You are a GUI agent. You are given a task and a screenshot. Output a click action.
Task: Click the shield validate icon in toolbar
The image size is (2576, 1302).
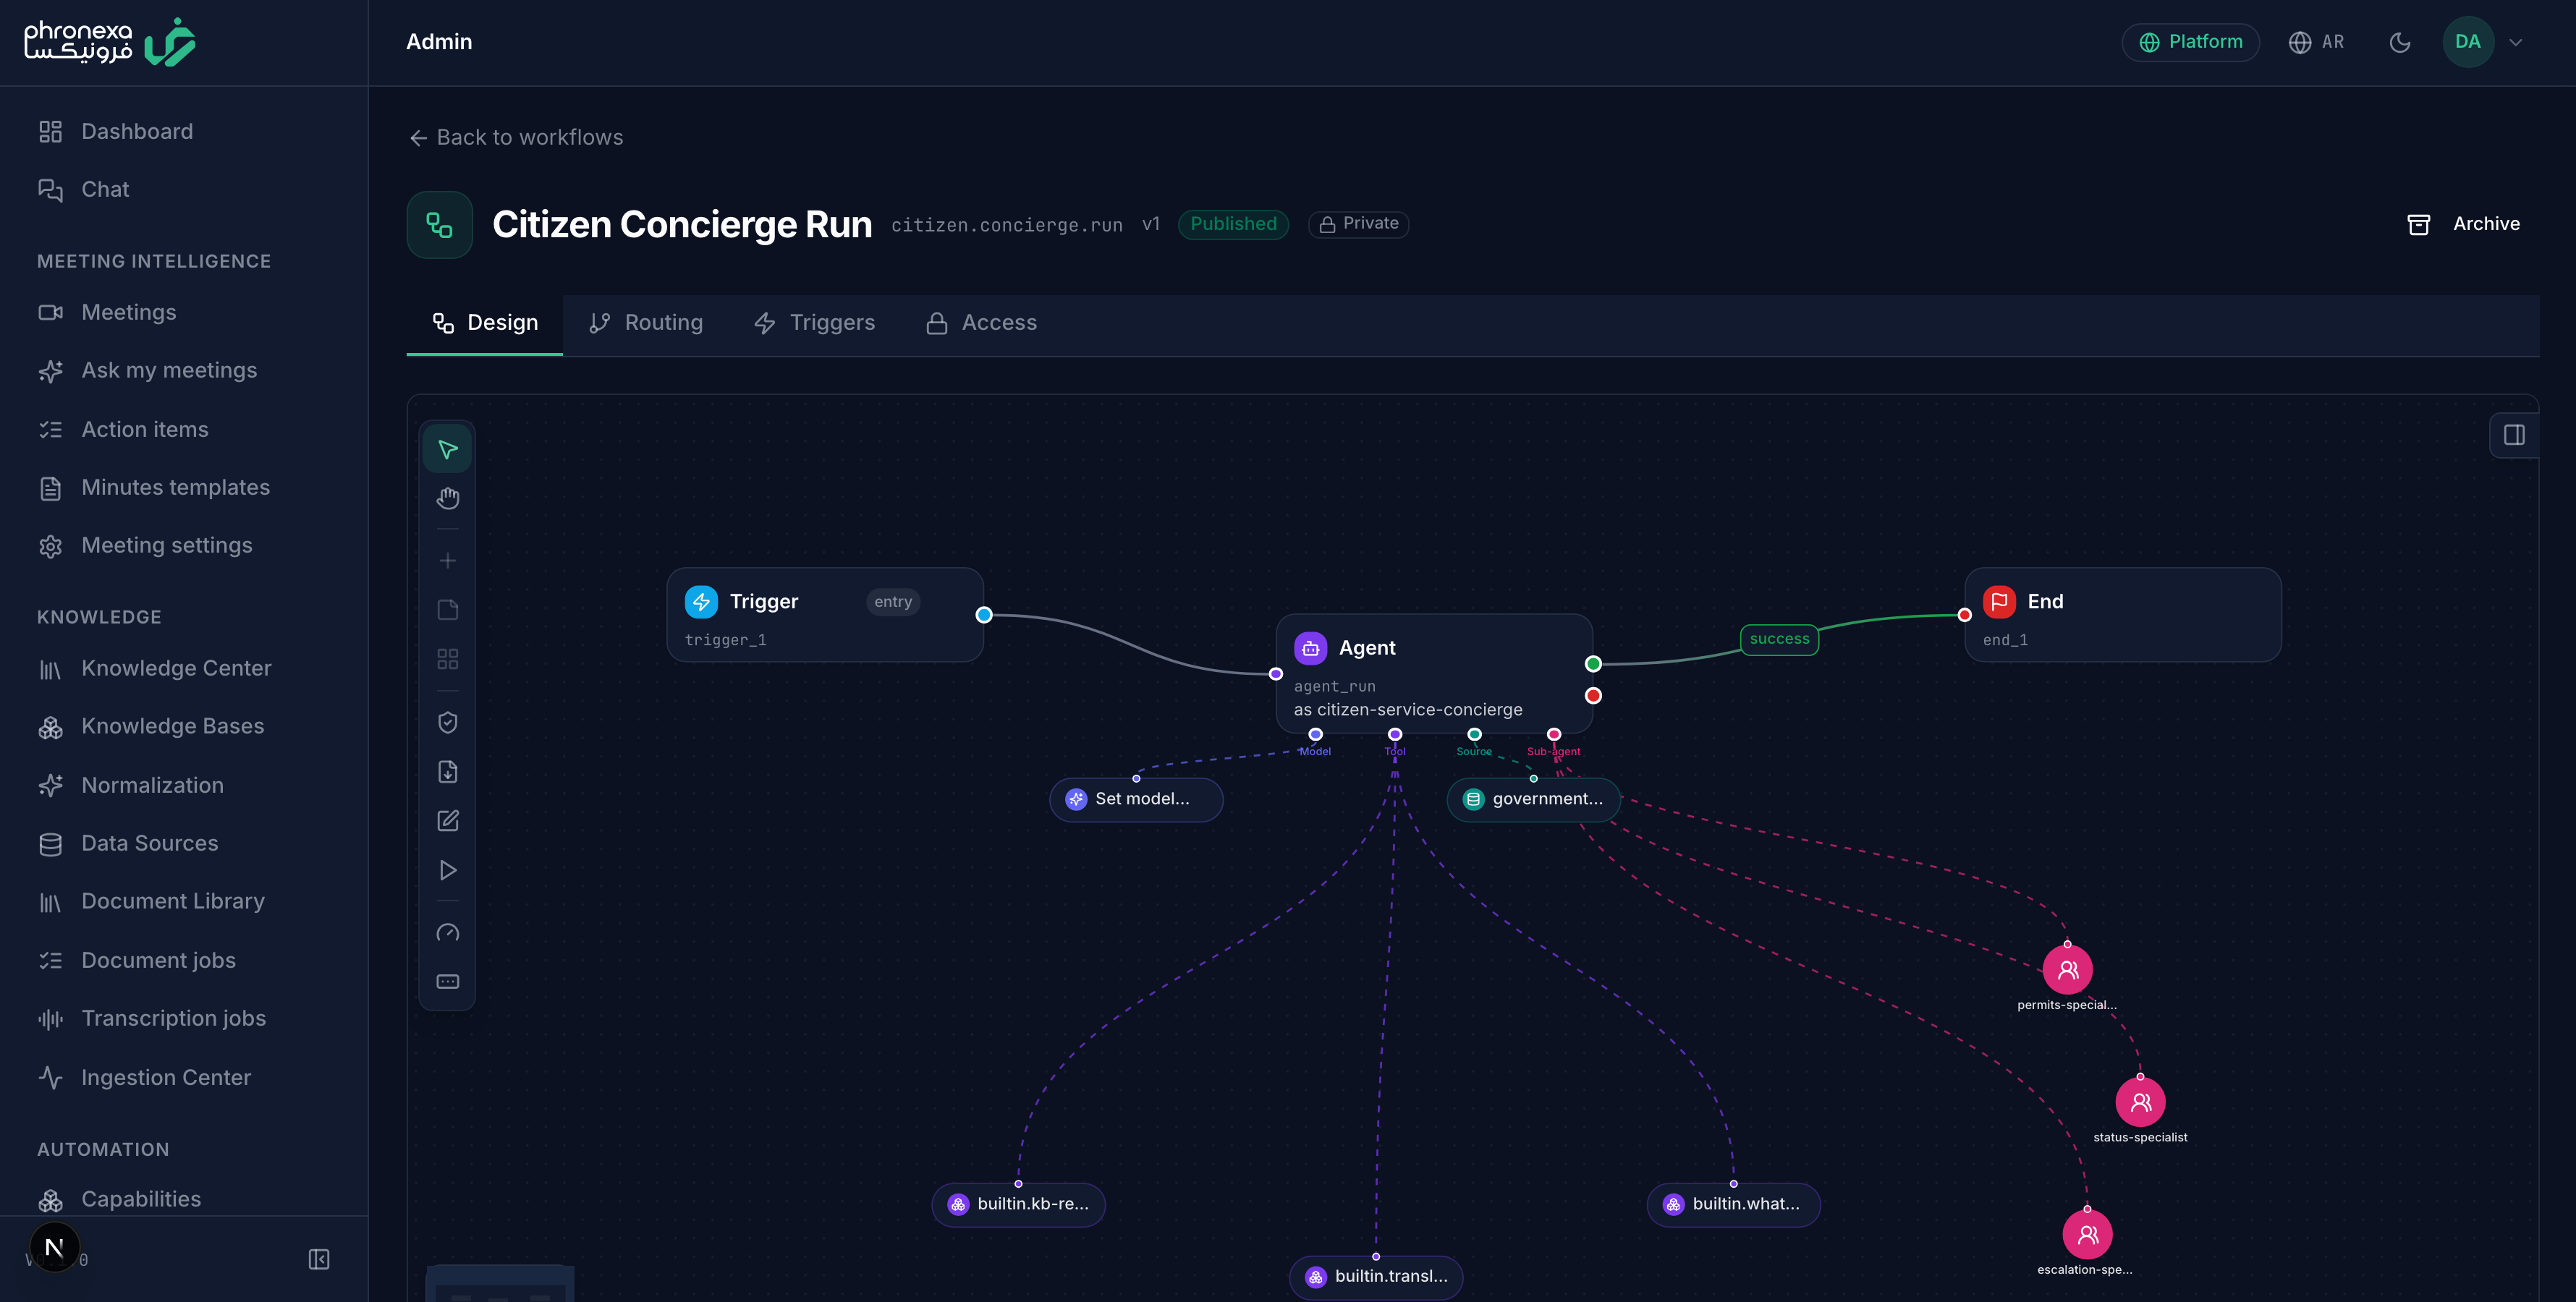pyautogui.click(x=447, y=722)
